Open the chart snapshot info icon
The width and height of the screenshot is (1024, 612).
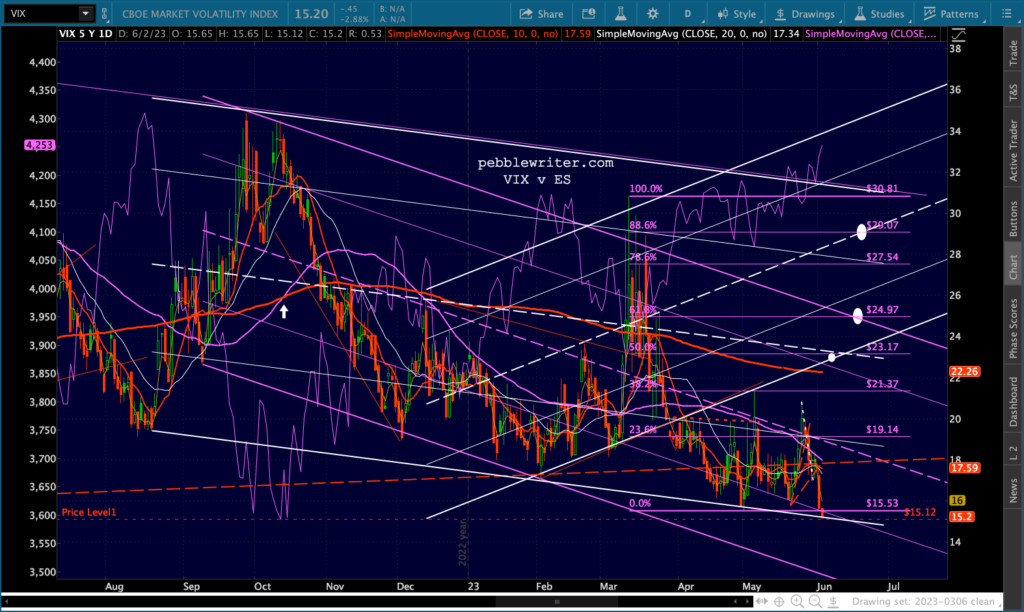[x=589, y=14]
